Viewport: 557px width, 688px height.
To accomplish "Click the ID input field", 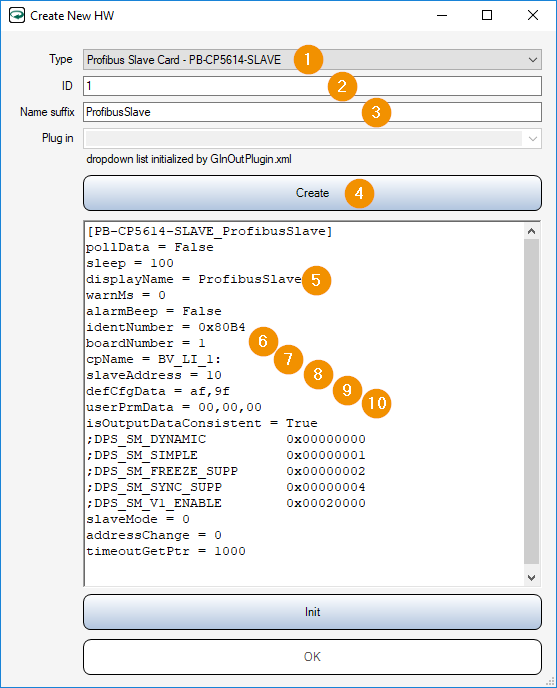I will (312, 86).
